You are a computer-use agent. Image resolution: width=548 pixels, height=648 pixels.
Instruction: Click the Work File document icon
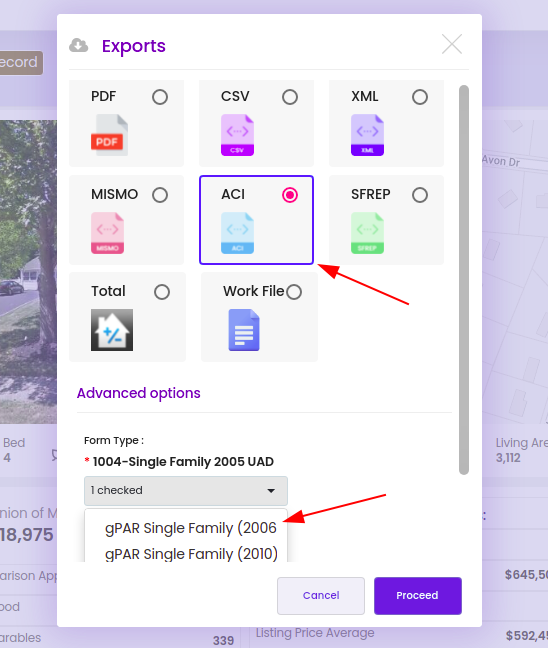[244, 330]
